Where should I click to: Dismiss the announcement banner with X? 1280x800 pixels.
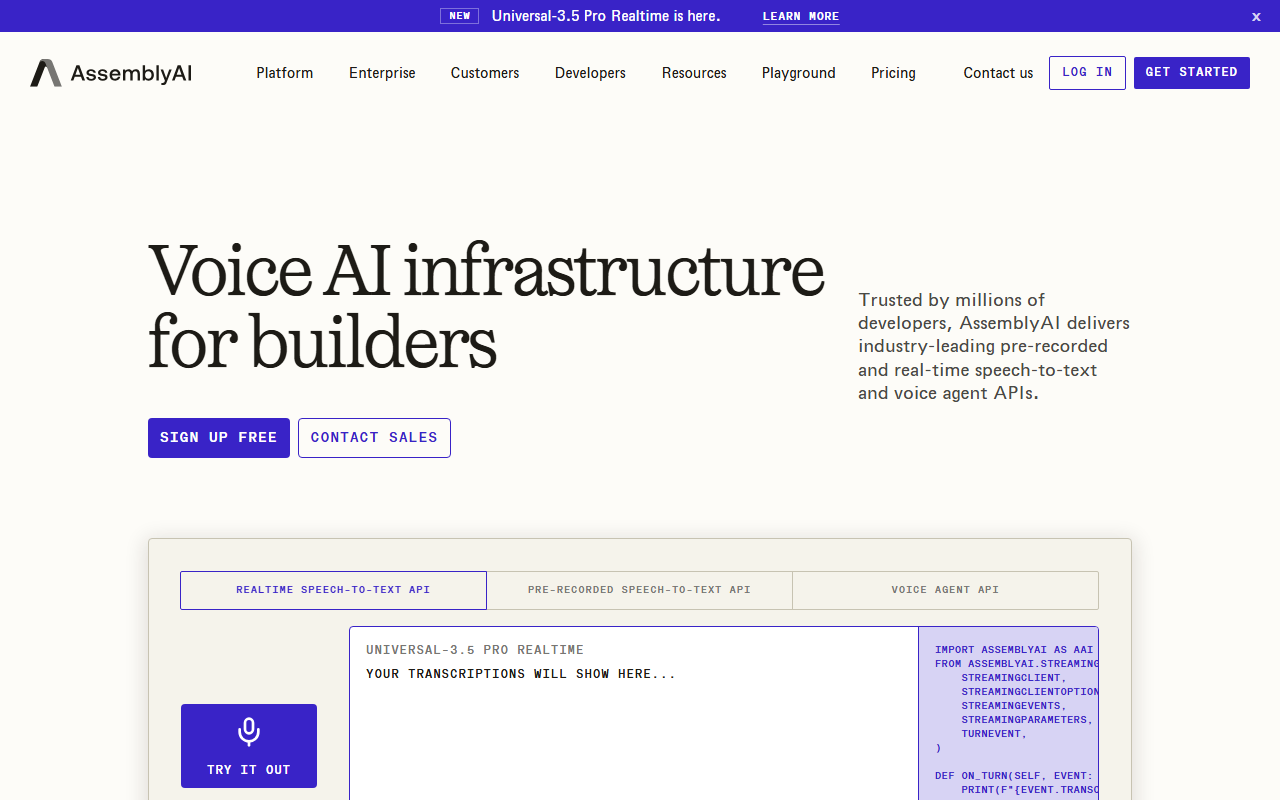coord(1256,16)
